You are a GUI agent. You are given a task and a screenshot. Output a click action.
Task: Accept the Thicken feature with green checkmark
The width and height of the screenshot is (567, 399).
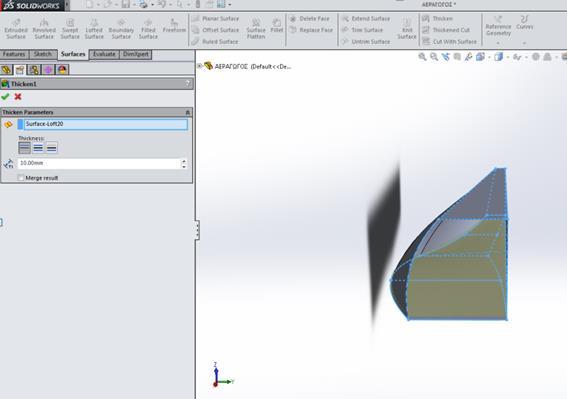[x=5, y=97]
